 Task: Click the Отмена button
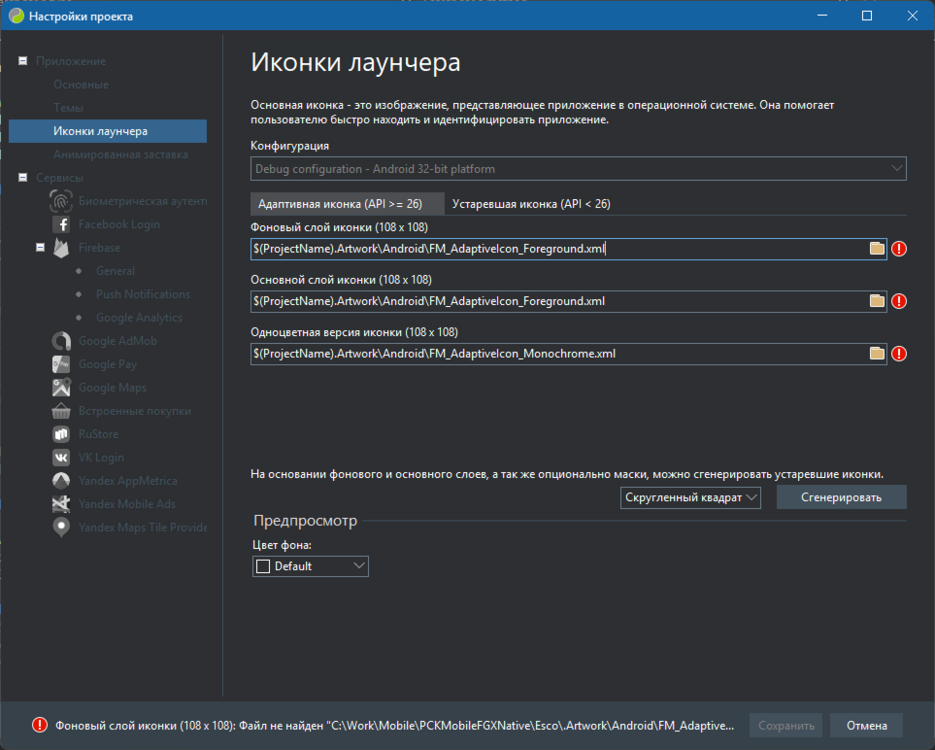pyautogui.click(x=866, y=726)
